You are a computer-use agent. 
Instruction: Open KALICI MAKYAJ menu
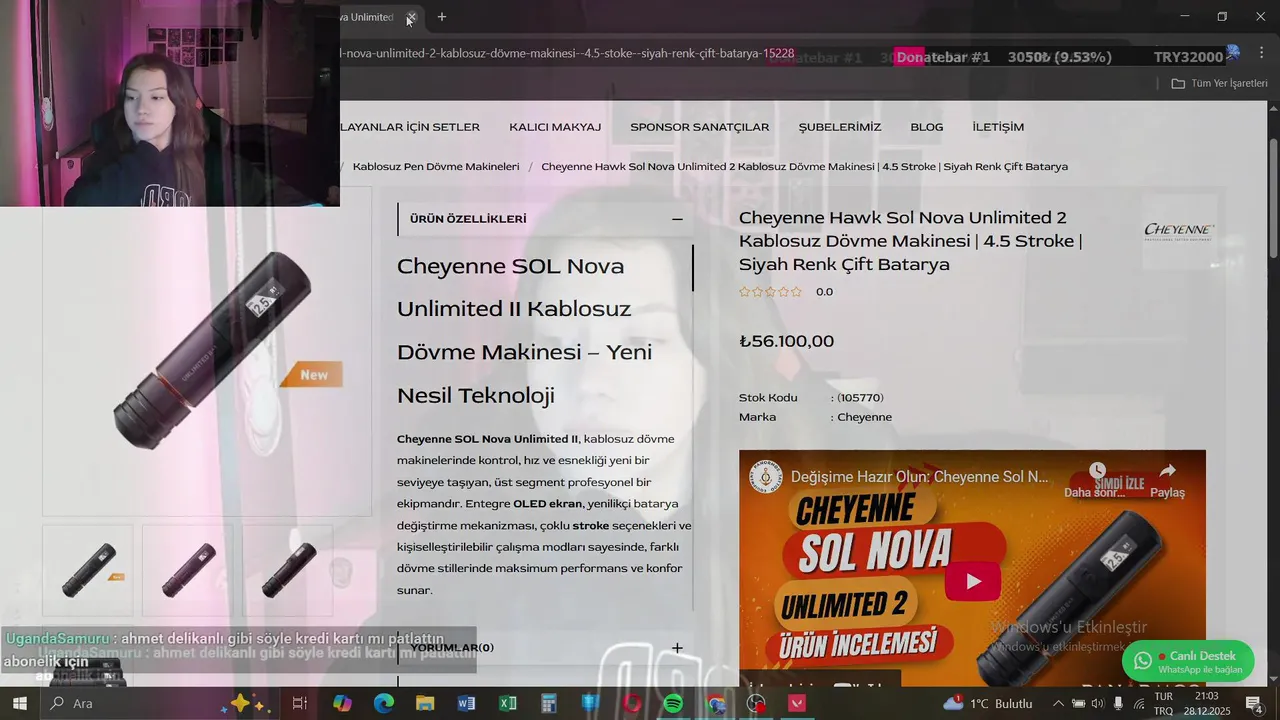point(555,127)
